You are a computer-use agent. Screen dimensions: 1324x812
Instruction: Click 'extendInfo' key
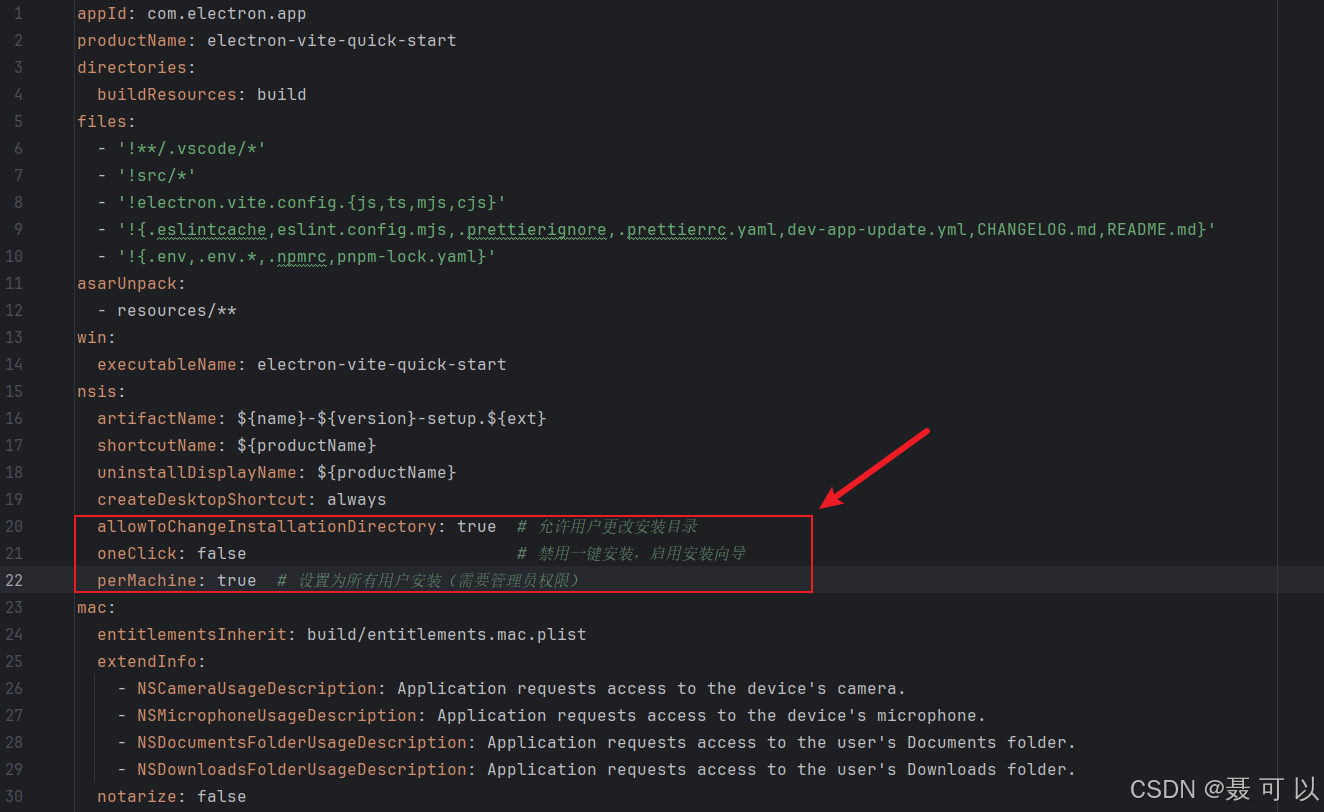[x=147, y=662]
